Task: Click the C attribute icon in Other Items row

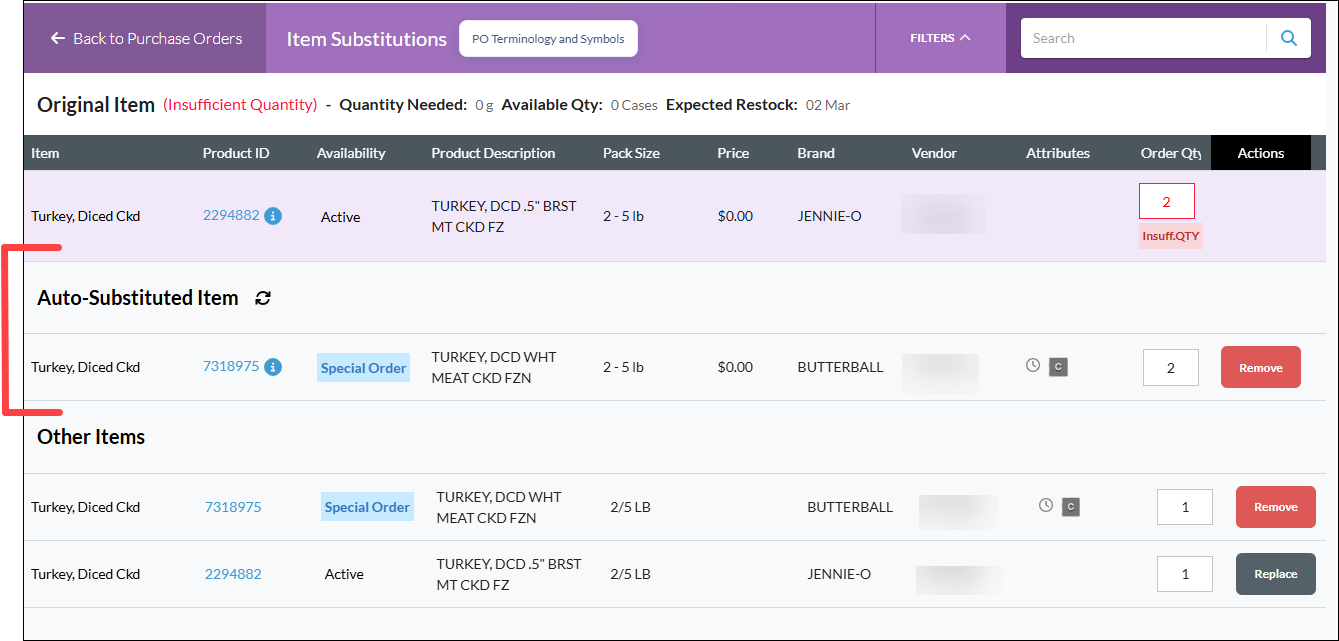Action: pos(1071,507)
